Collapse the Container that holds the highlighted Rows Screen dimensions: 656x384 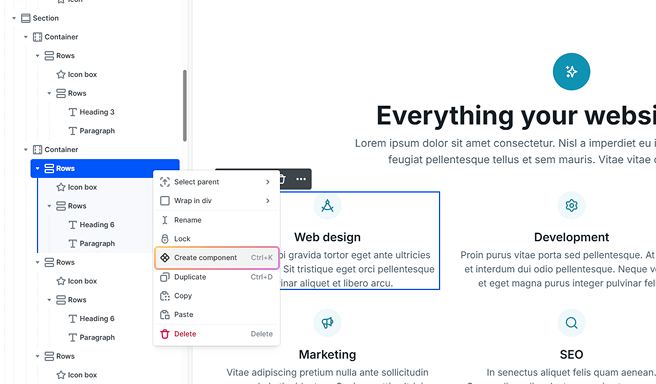[x=26, y=149]
